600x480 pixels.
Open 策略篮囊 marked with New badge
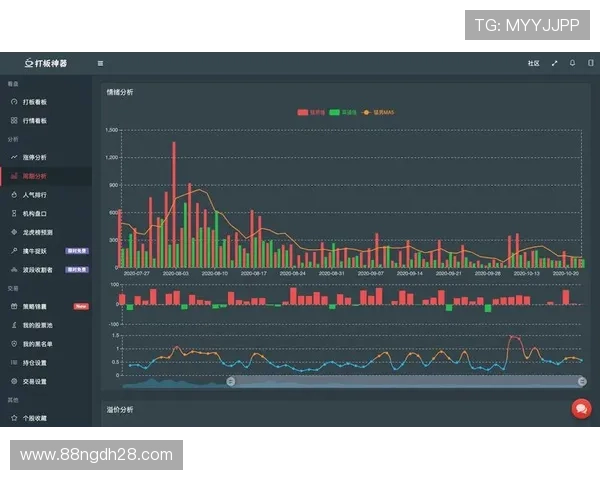[x=34, y=306]
